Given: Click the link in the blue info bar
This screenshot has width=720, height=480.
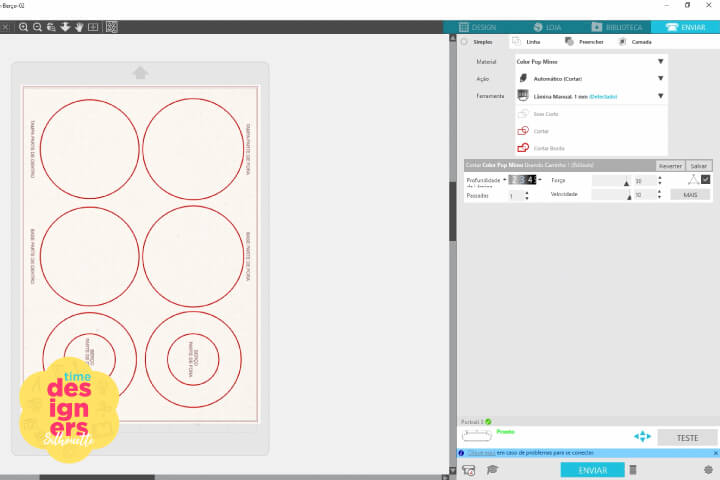Looking at the screenshot, I should [481, 453].
